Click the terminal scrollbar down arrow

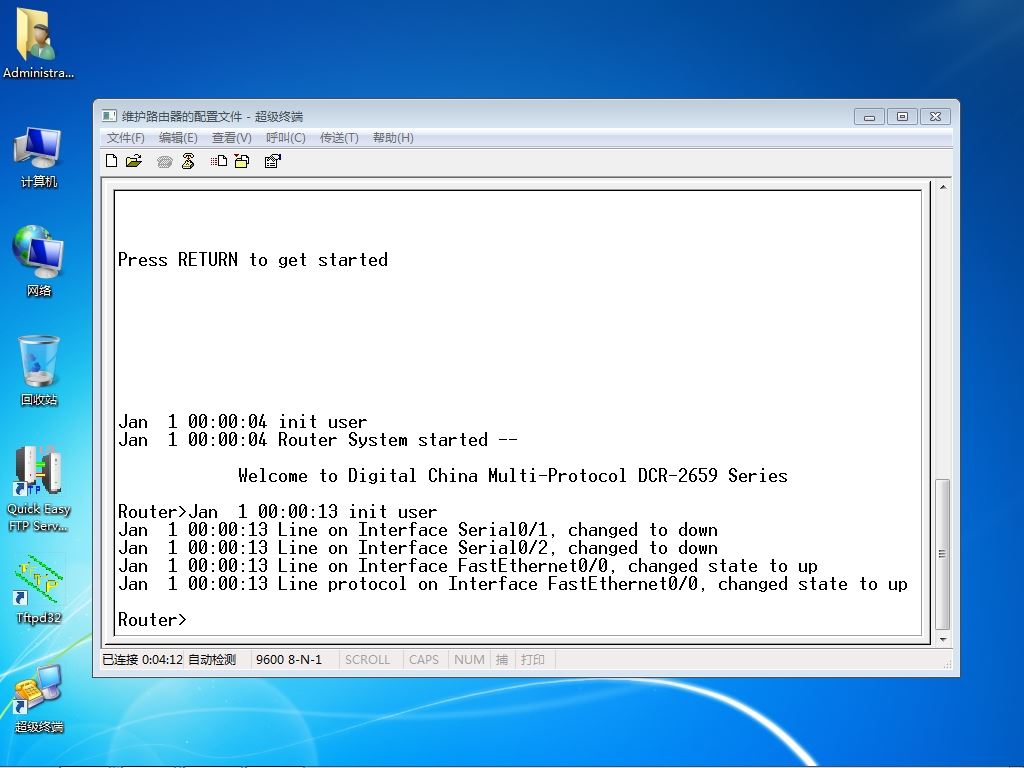[943, 639]
